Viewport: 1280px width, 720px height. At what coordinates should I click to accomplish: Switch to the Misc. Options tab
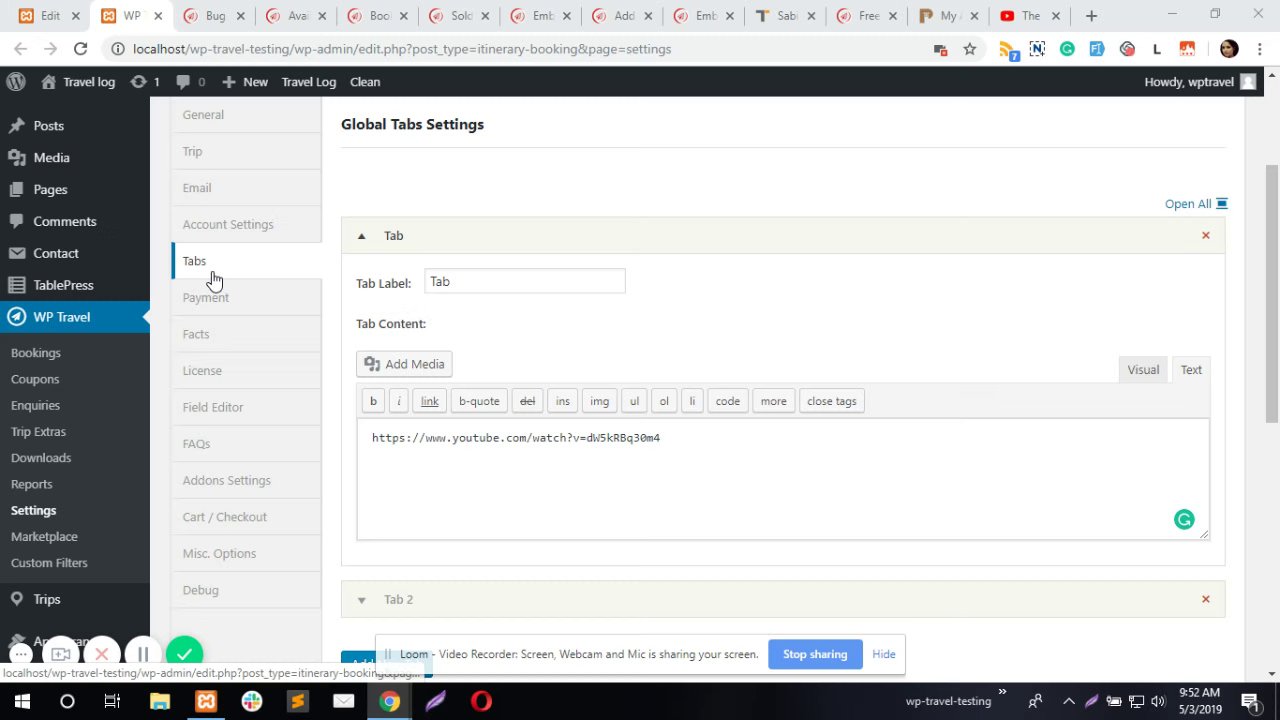247,554
